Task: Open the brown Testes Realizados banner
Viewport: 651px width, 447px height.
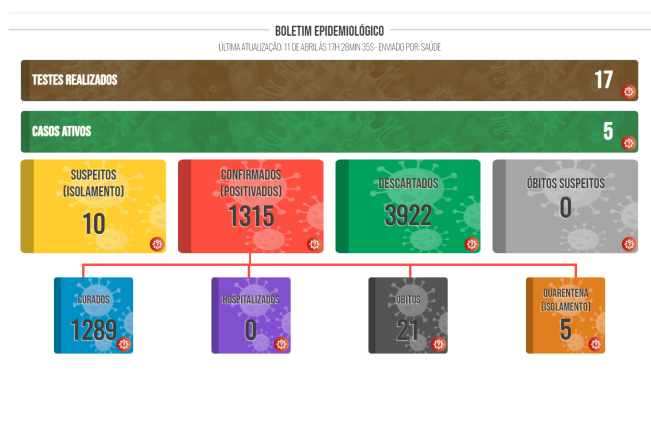Action: pyautogui.click(x=300, y=80)
